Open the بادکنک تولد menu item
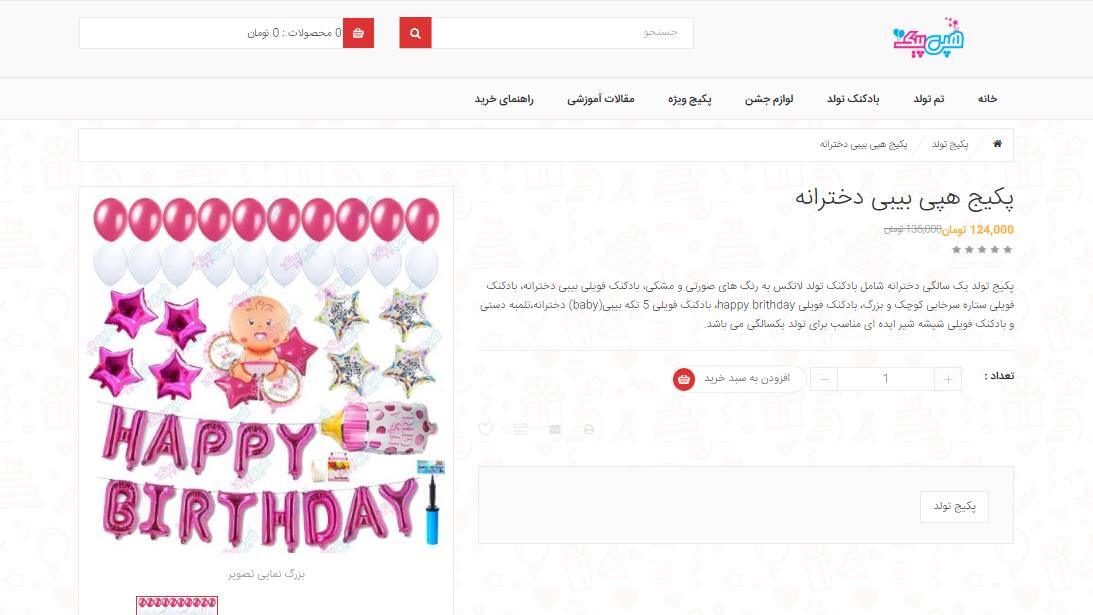The image size is (1093, 615). (853, 99)
